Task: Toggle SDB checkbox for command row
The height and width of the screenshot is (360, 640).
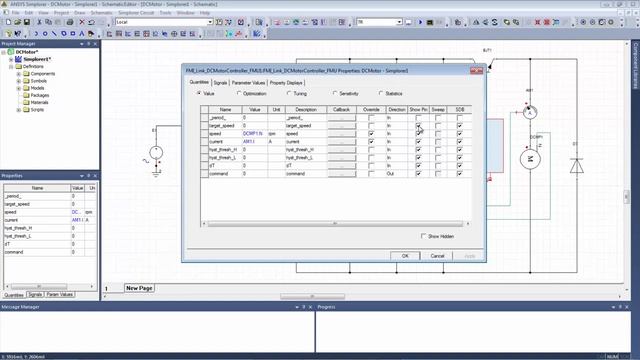Action: (x=460, y=173)
